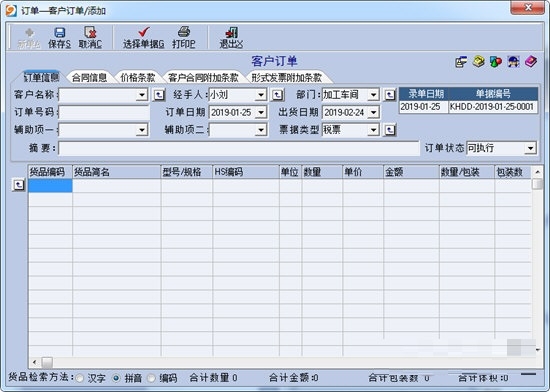Print the order with 打印P

tap(183, 38)
